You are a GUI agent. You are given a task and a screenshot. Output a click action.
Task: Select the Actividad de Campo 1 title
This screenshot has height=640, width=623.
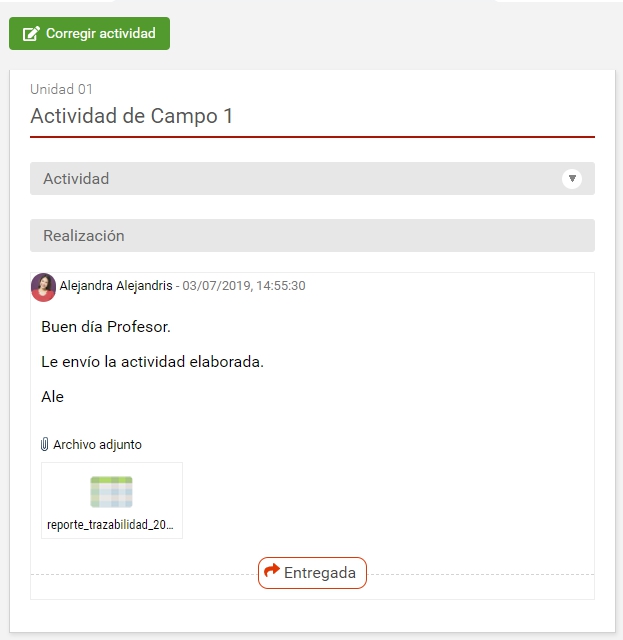click(131, 116)
